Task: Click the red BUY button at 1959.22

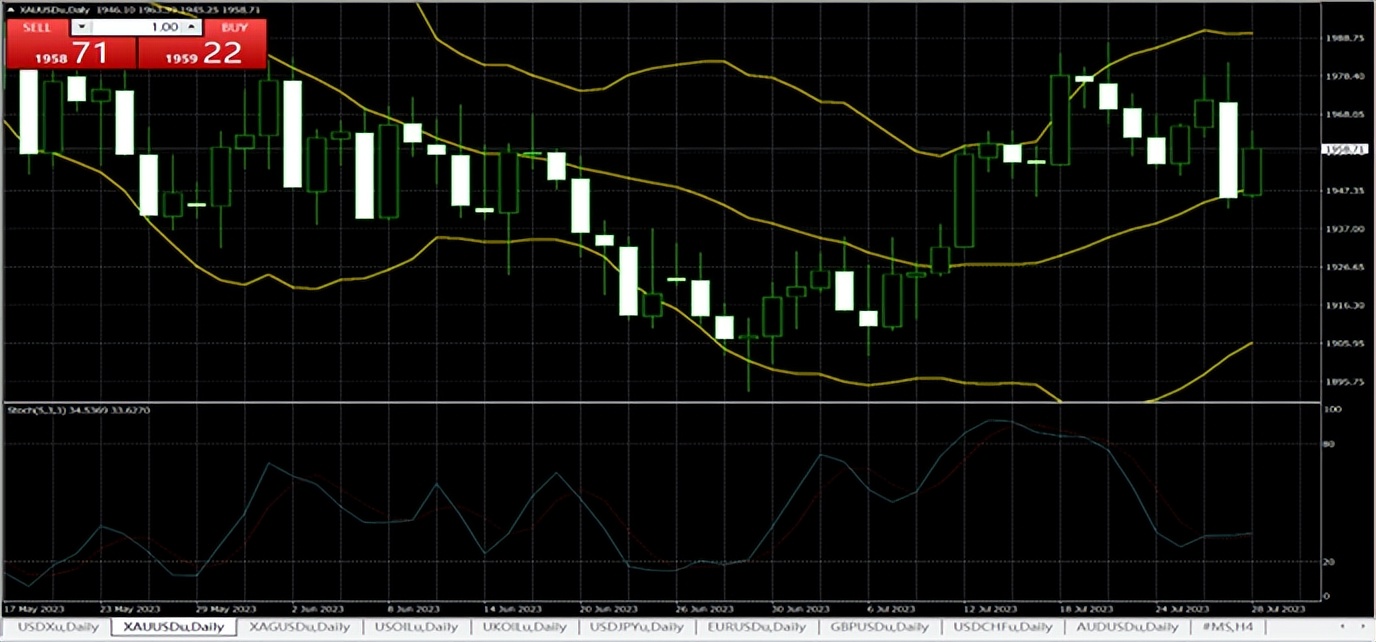Action: [203, 45]
